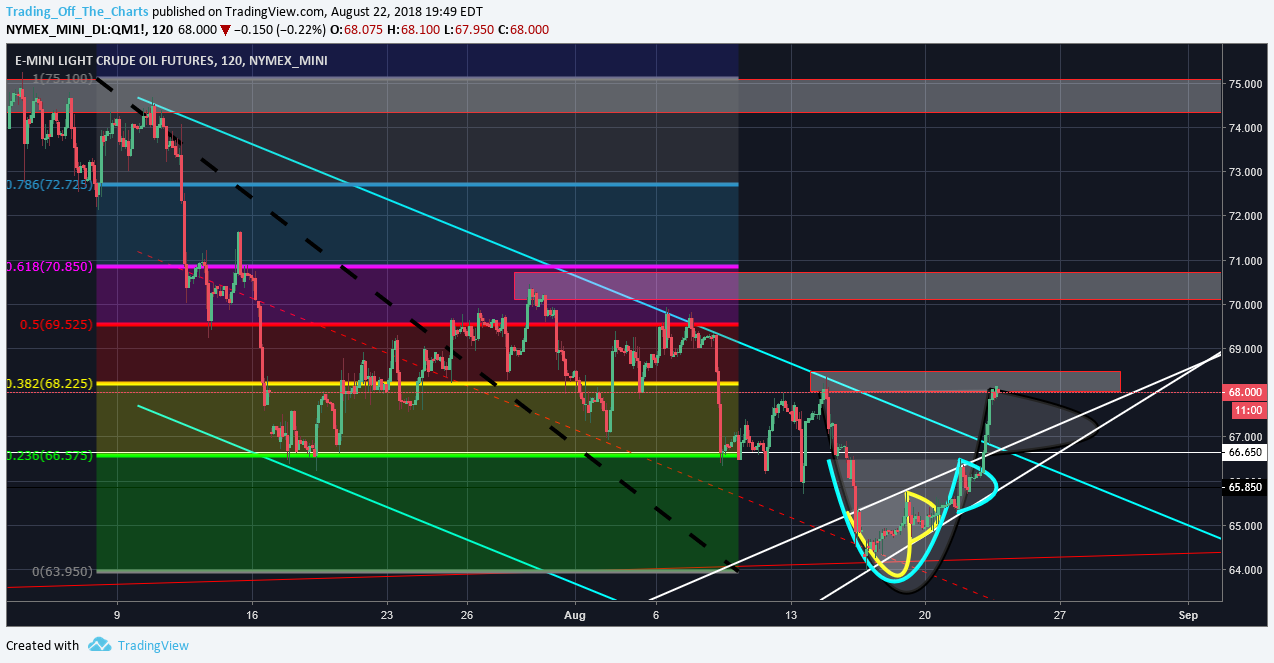
Task: Click the 11:00 countdown timer label
Action: point(1247,410)
